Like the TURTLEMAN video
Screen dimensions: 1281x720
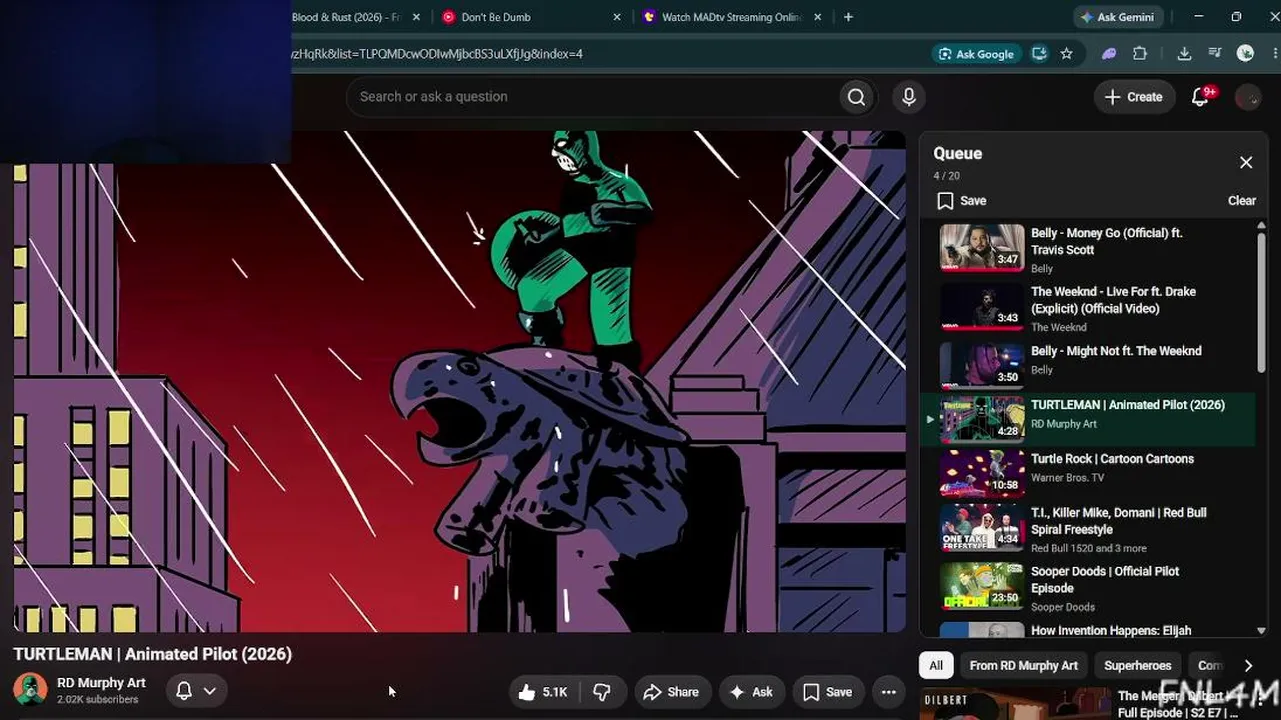pyautogui.click(x=542, y=692)
